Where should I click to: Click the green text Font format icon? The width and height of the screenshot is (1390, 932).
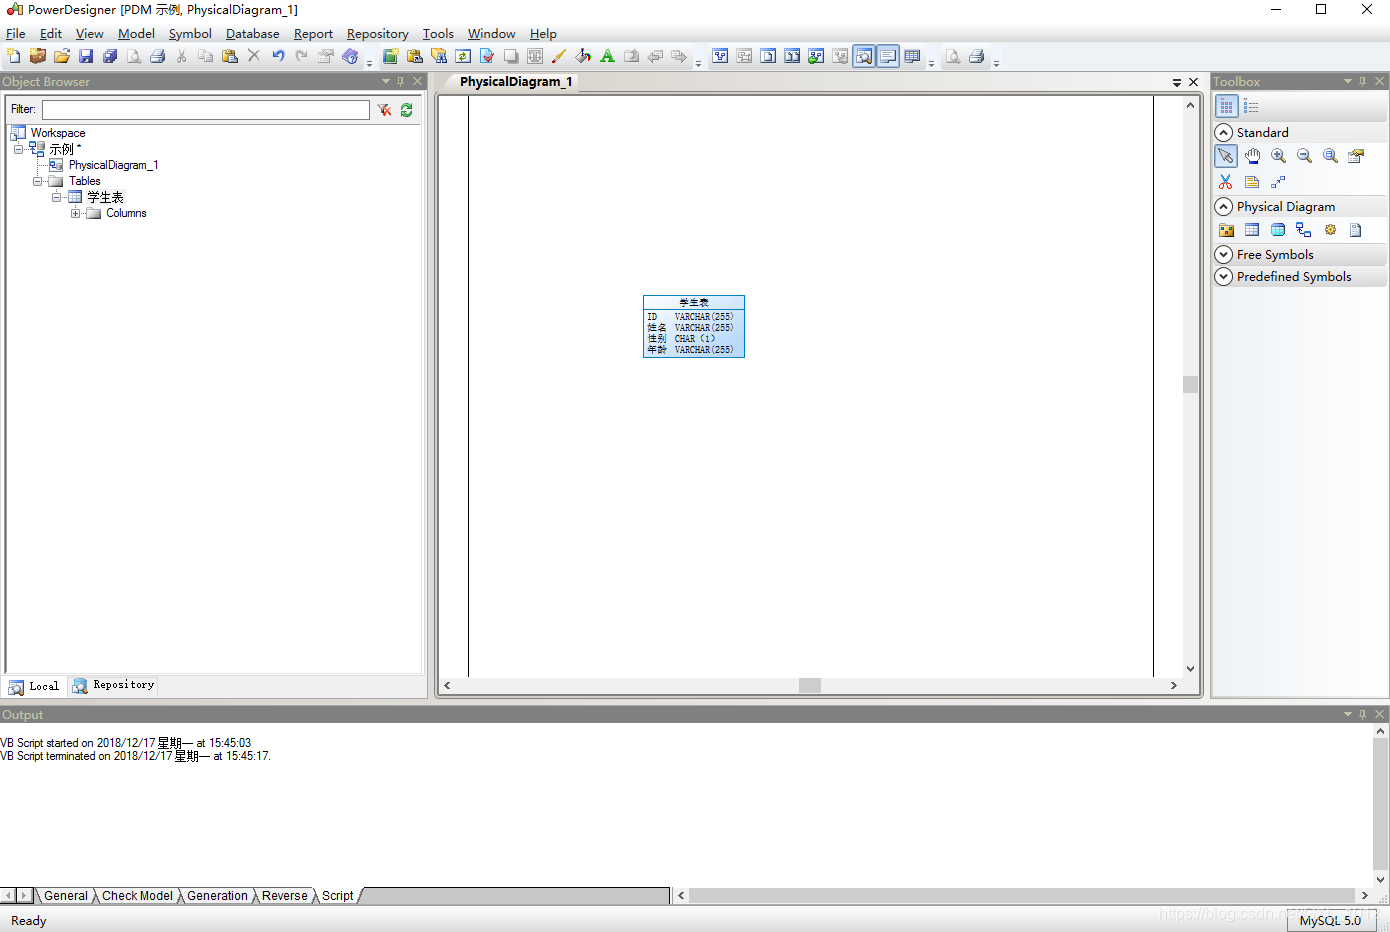pyautogui.click(x=607, y=56)
